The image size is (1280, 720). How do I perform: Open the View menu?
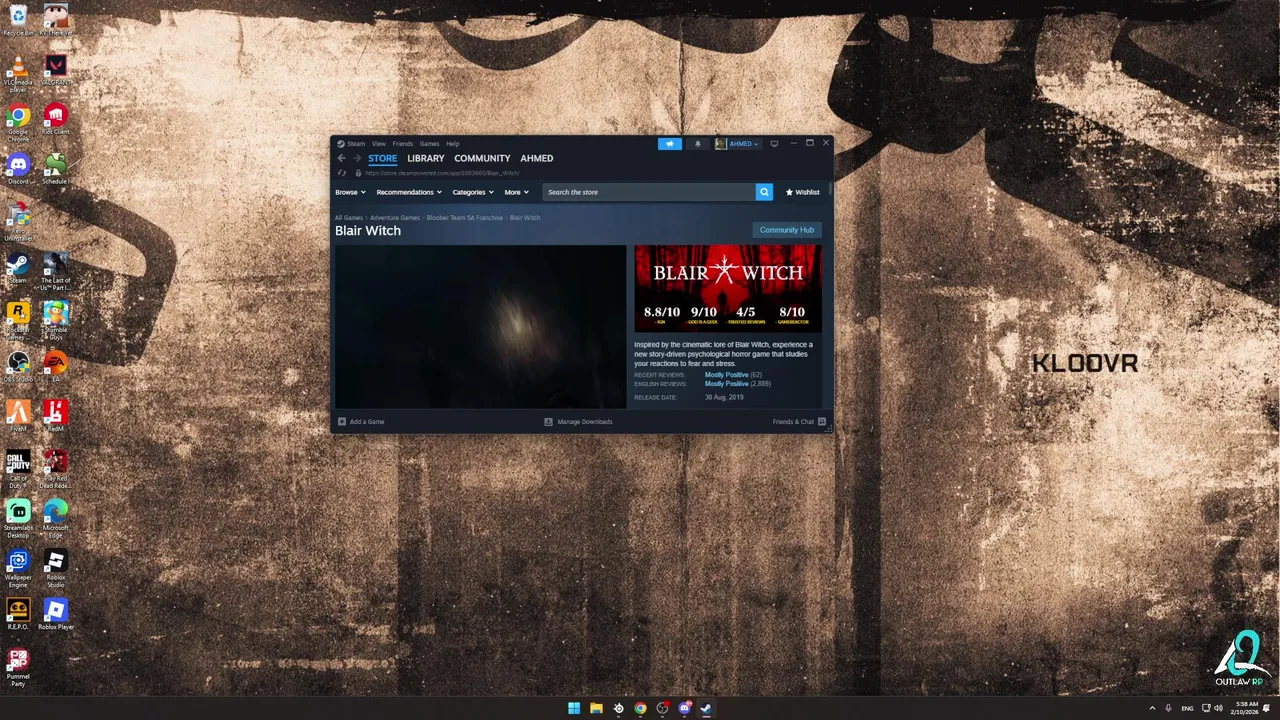pyautogui.click(x=379, y=144)
